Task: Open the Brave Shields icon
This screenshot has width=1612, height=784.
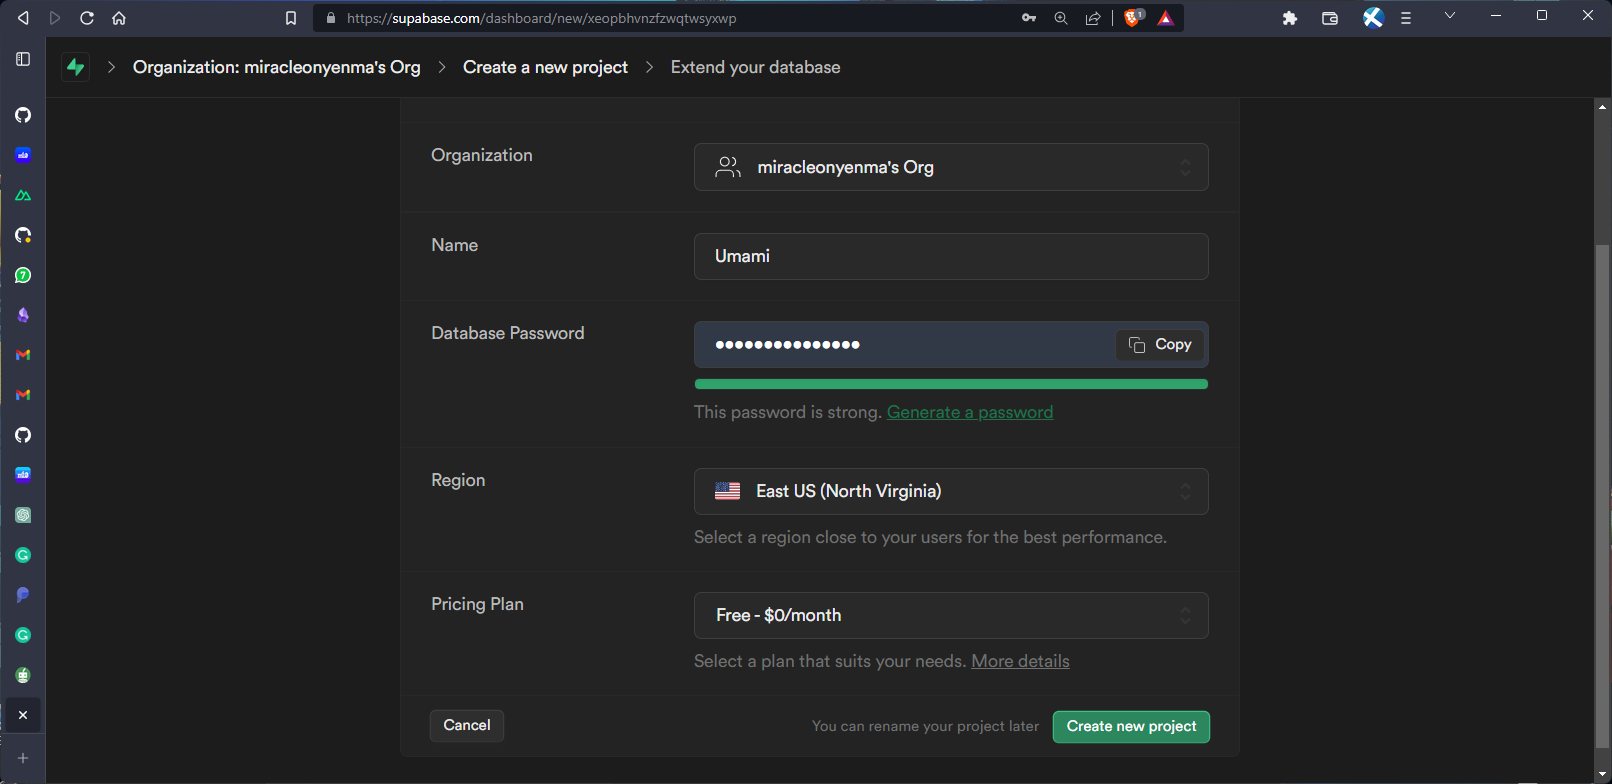Action: pyautogui.click(x=1133, y=18)
